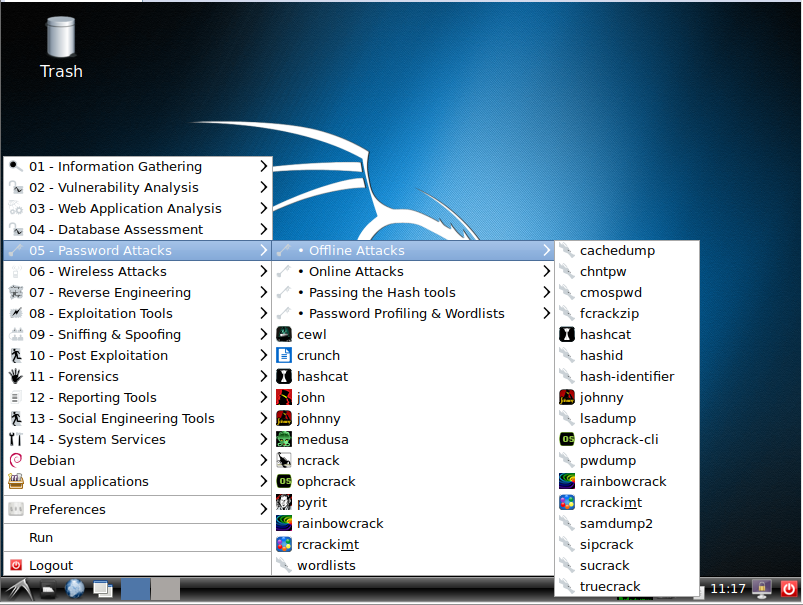
Task: Open the file manager taskbar icon
Action: click(48, 590)
